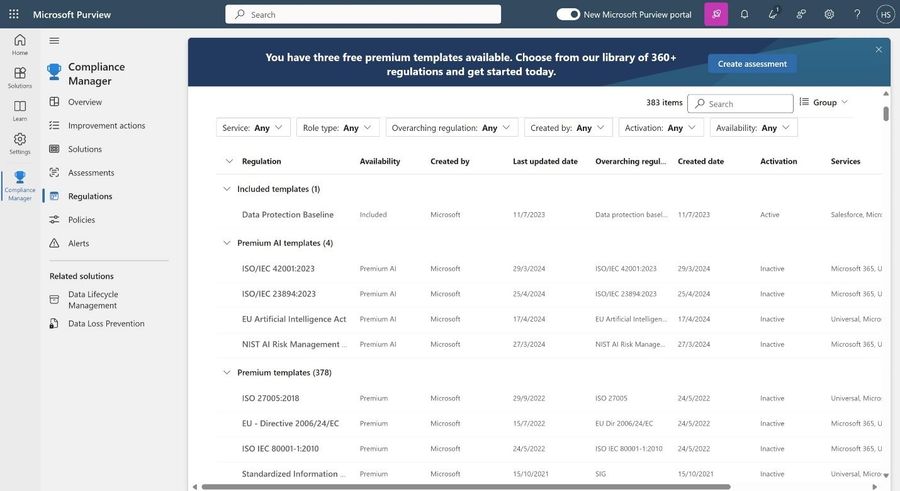This screenshot has width=900, height=491.
Task: Click the regulations list search field
Action: (x=740, y=104)
